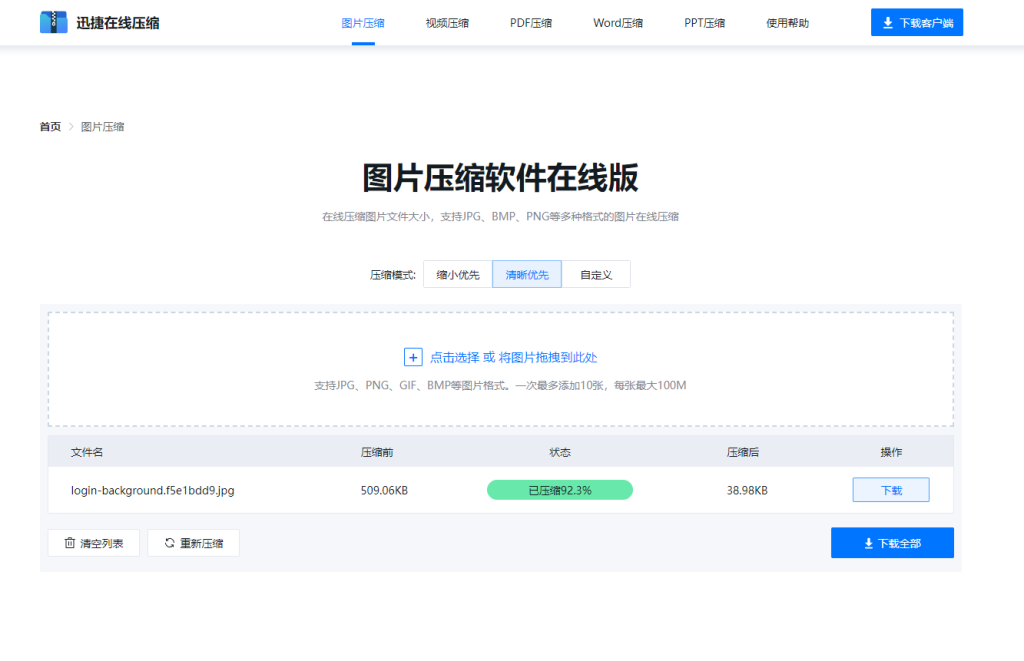The image size is (1024, 661).
Task: Click the plus icon in the upload area
Action: [x=414, y=357]
